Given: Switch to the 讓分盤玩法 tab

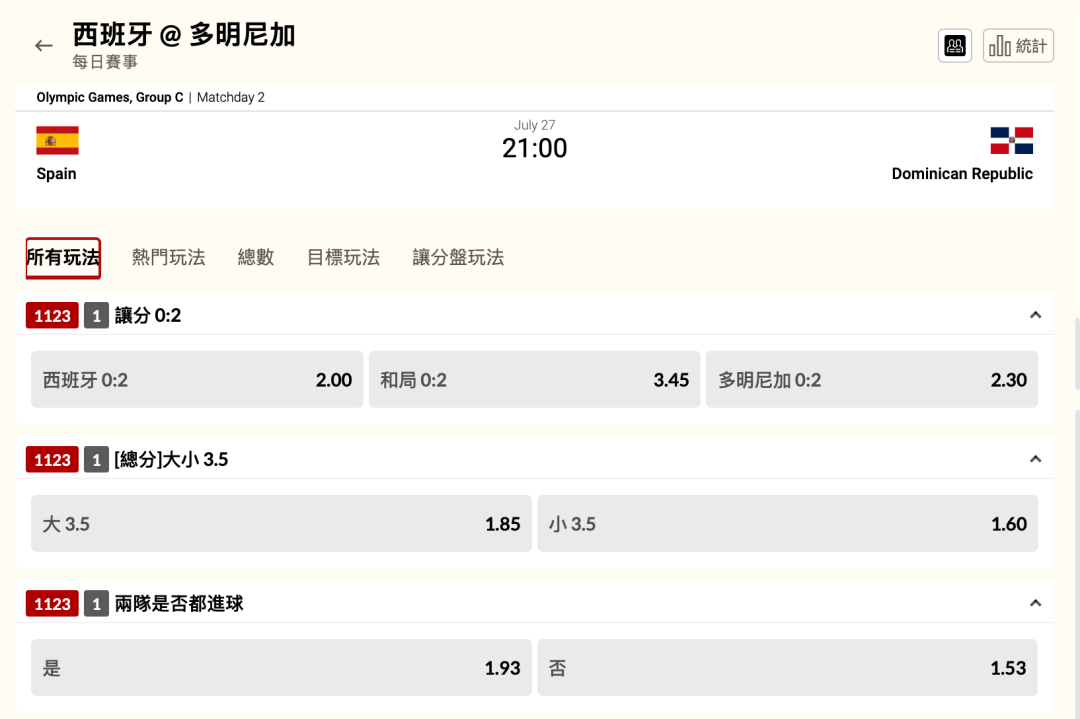Looking at the screenshot, I should pyautogui.click(x=458, y=258).
